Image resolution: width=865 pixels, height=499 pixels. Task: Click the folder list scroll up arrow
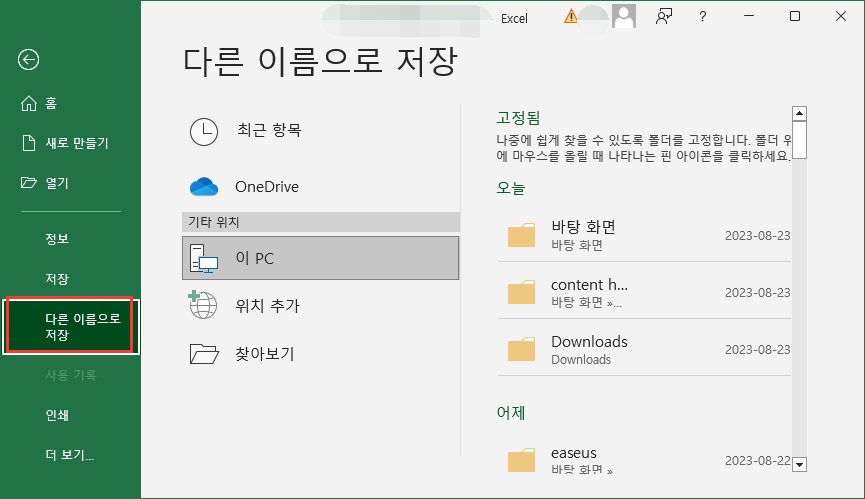[x=799, y=114]
